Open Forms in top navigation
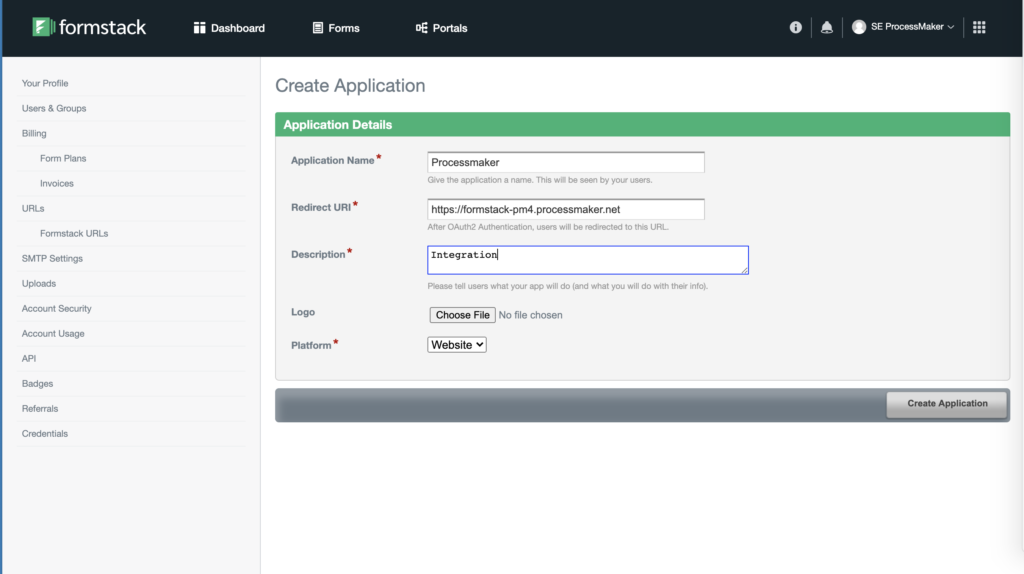Image resolution: width=1024 pixels, height=574 pixels. tap(336, 28)
